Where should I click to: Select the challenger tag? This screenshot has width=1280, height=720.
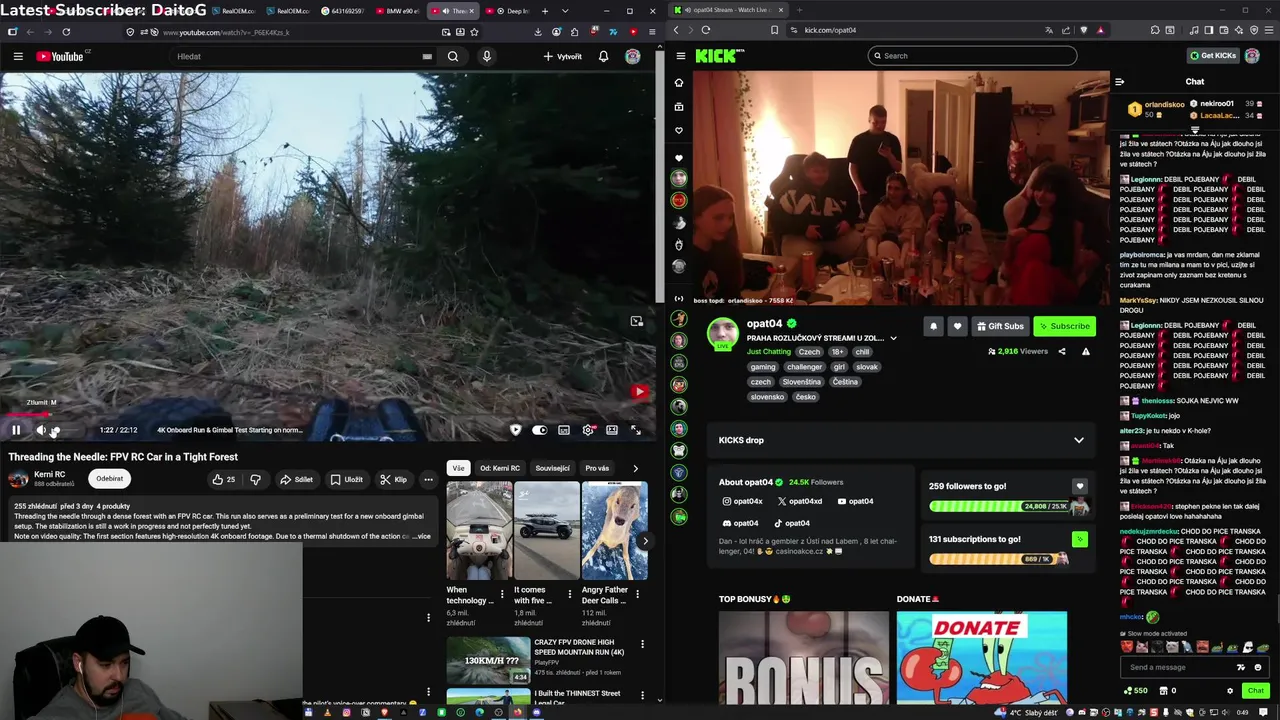[x=804, y=367]
